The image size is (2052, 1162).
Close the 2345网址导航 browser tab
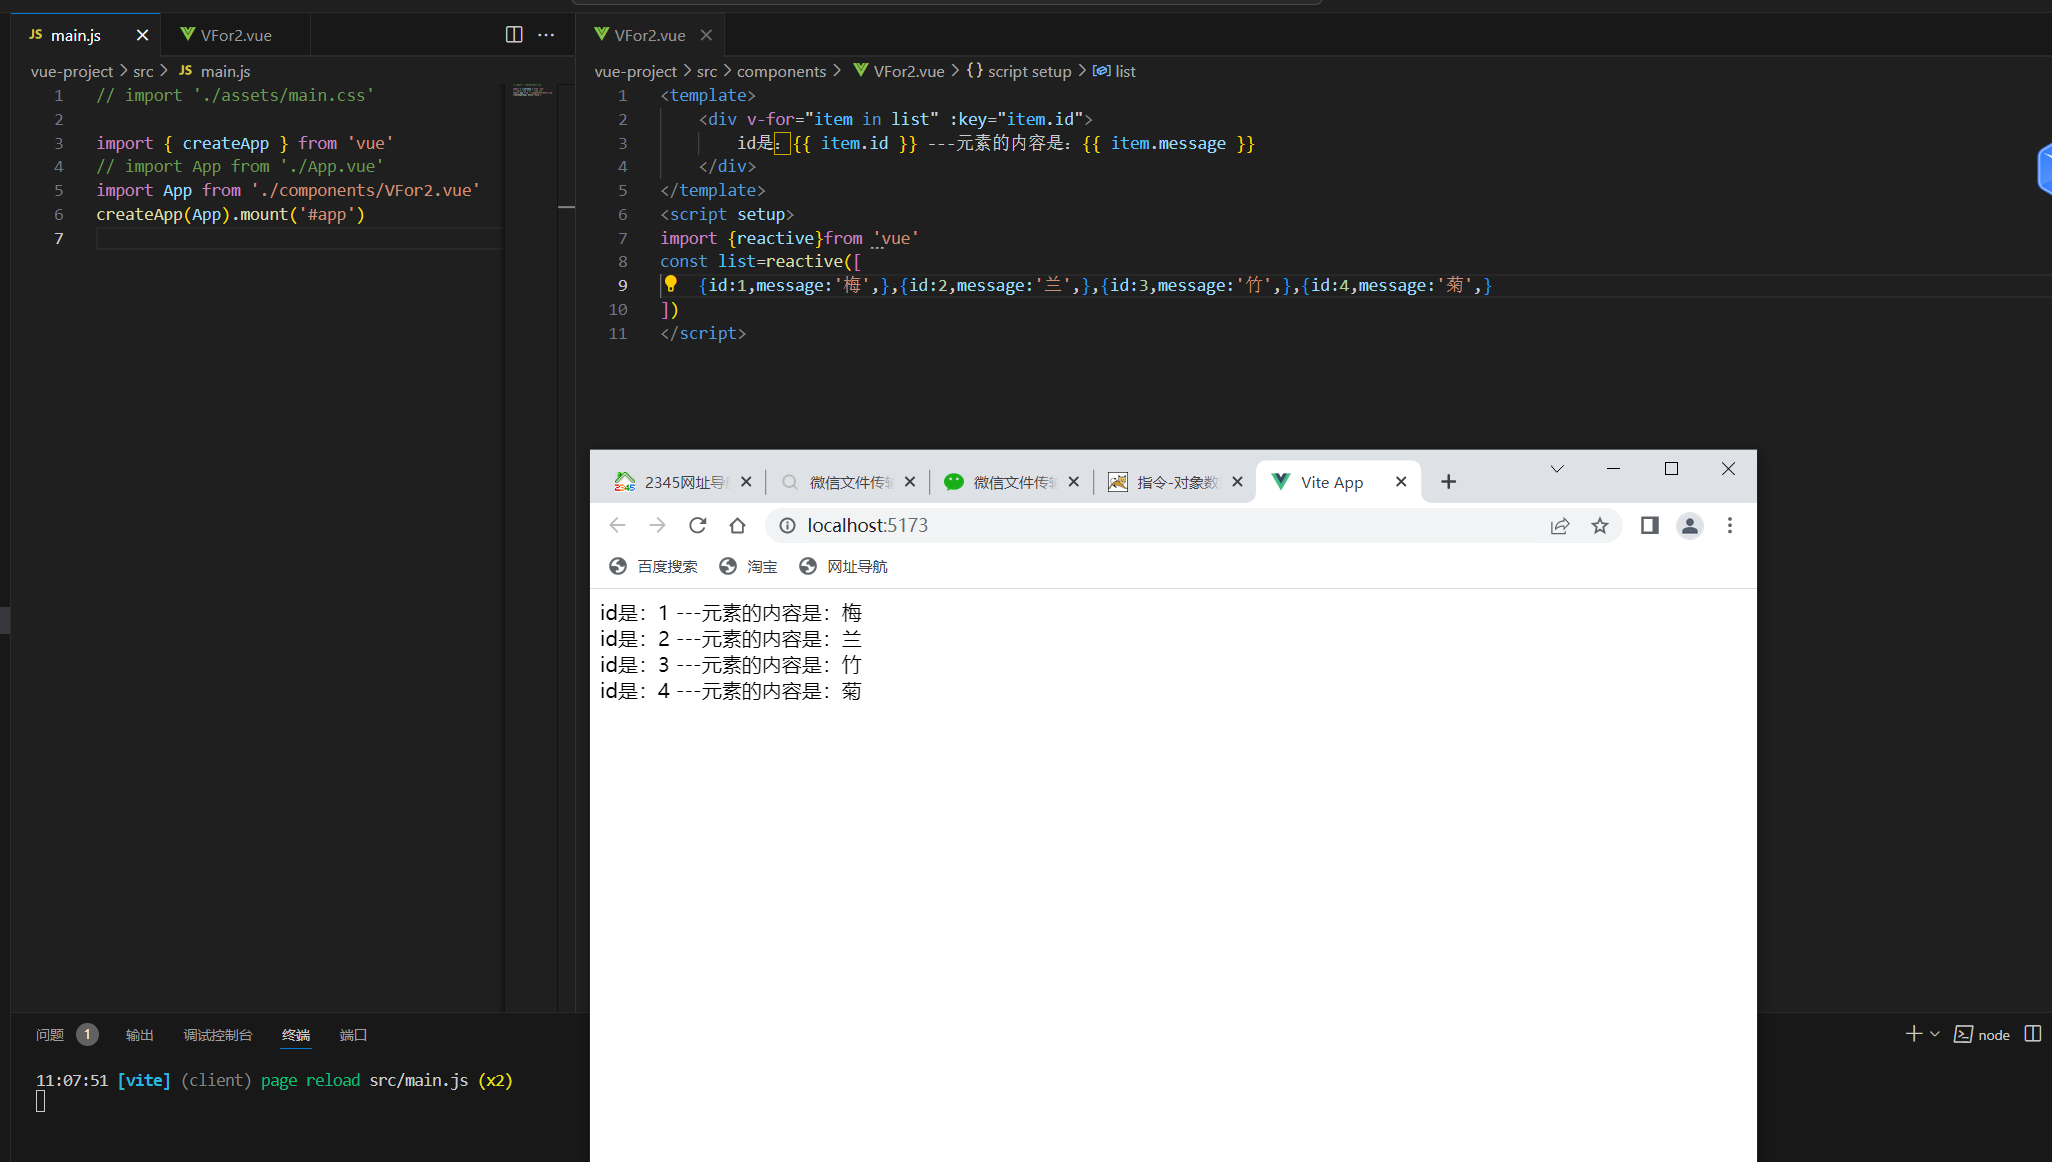[x=746, y=482]
